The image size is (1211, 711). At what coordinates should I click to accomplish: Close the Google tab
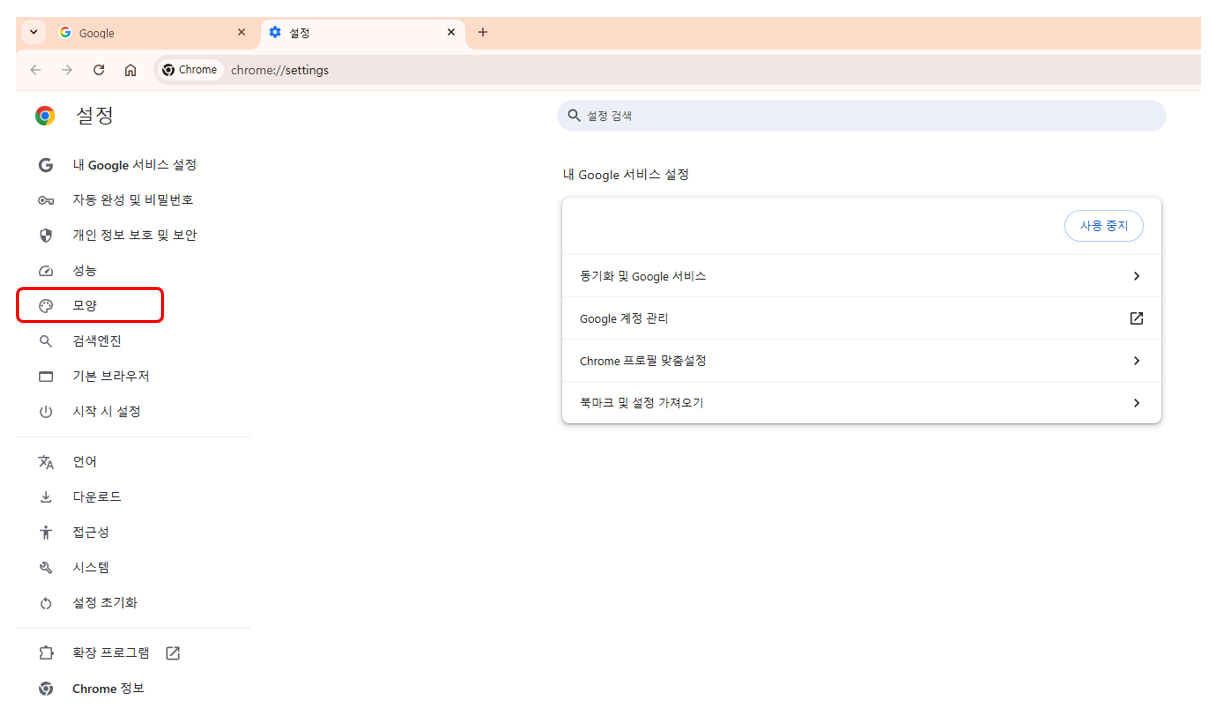(241, 33)
